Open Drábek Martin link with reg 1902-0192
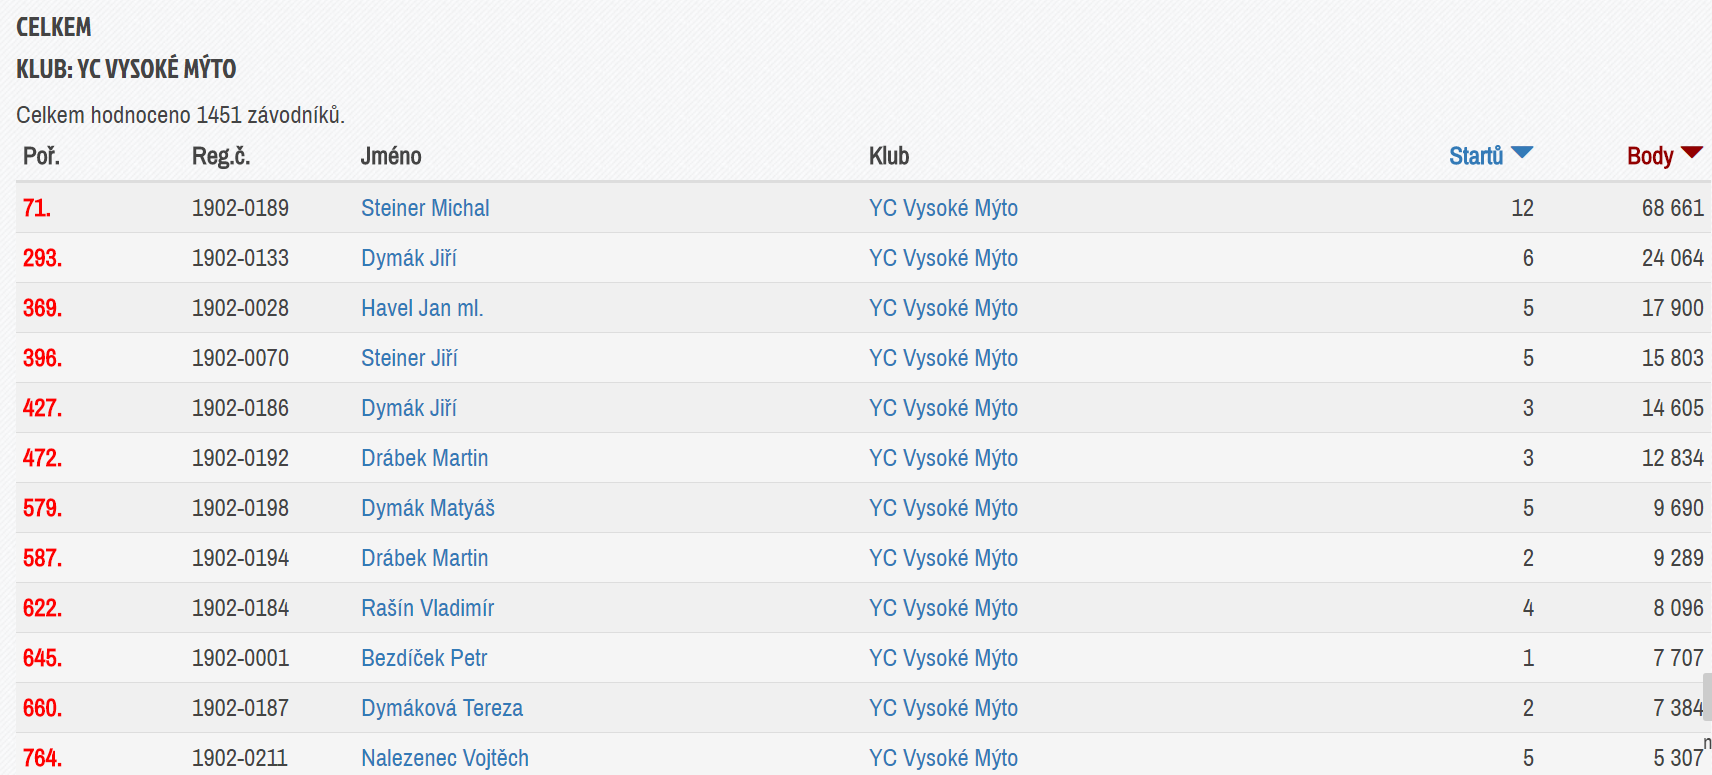The image size is (1712, 775). tap(425, 458)
